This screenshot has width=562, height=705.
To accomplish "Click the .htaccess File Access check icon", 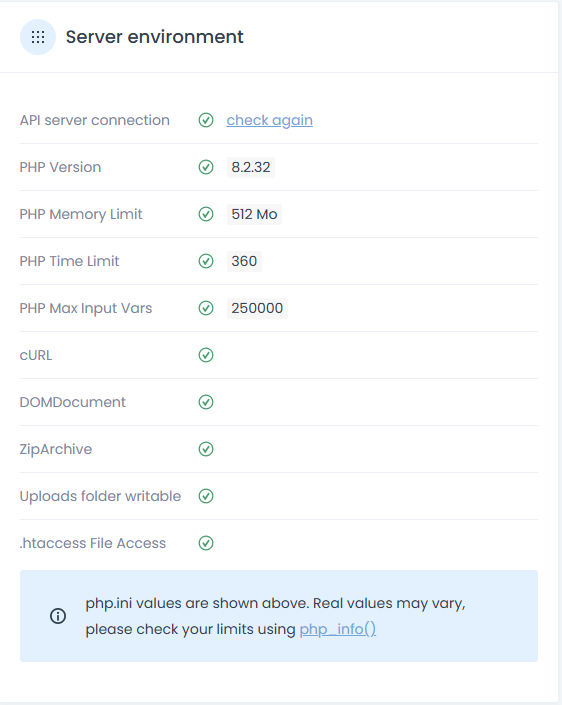I will [206, 543].
